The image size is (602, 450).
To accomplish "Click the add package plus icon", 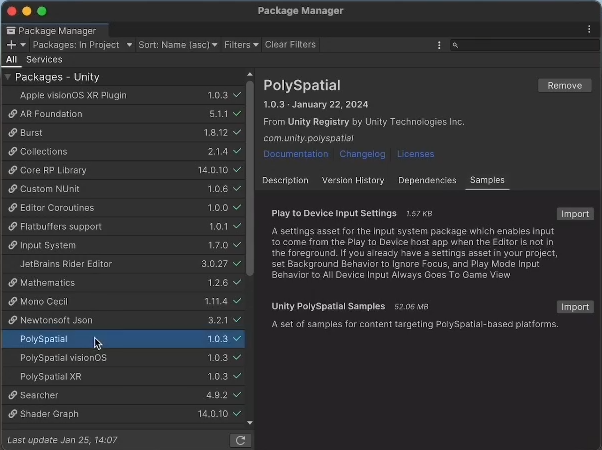I will (x=12, y=45).
